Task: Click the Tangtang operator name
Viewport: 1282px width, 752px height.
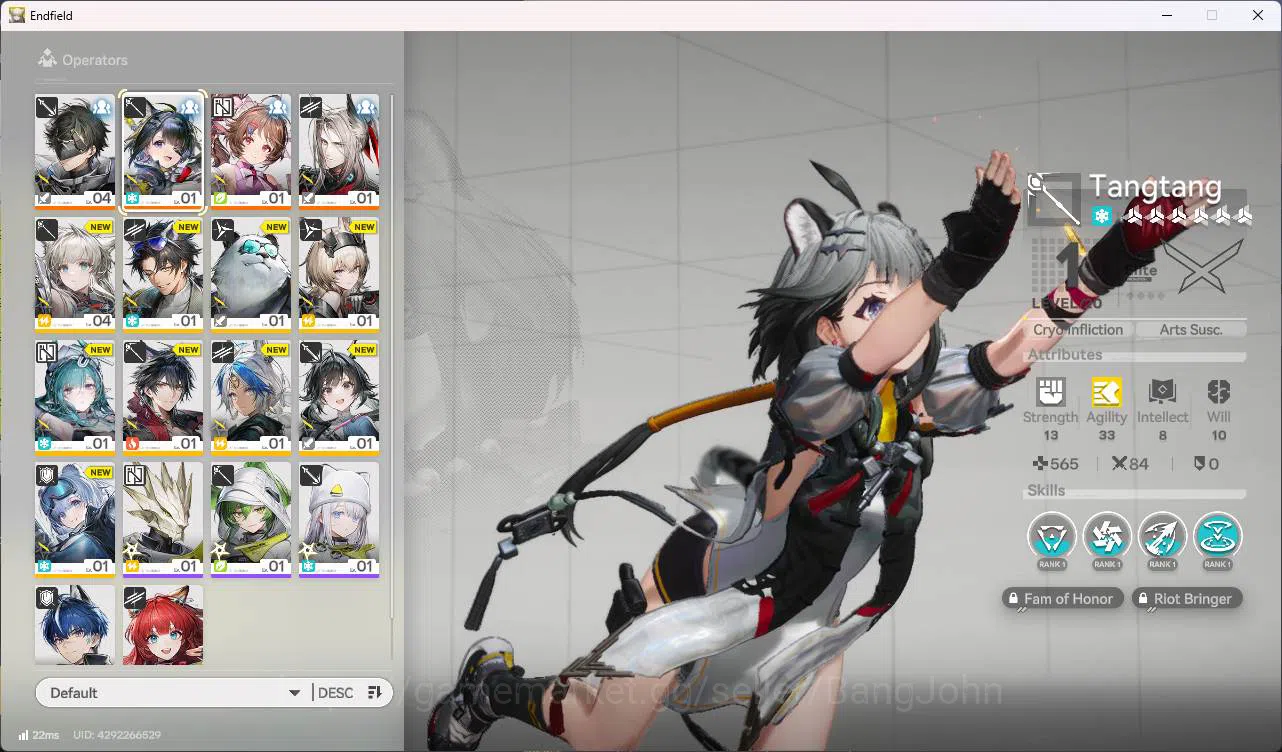Action: coord(1155,186)
